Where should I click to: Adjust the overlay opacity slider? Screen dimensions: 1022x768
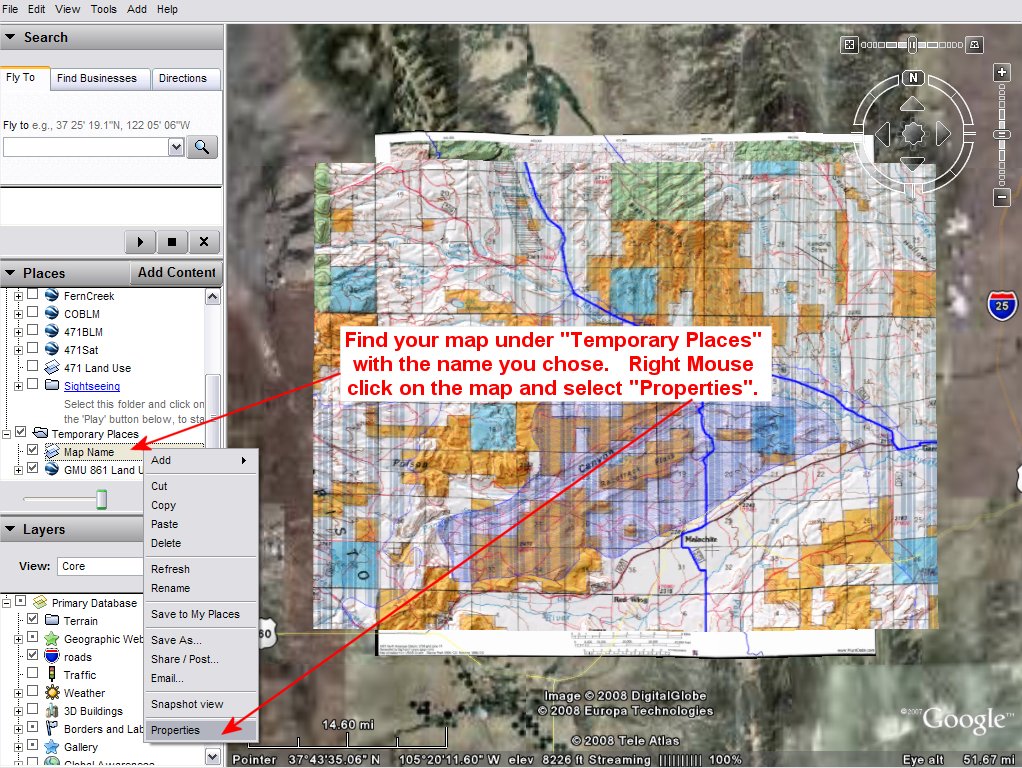coord(101,499)
